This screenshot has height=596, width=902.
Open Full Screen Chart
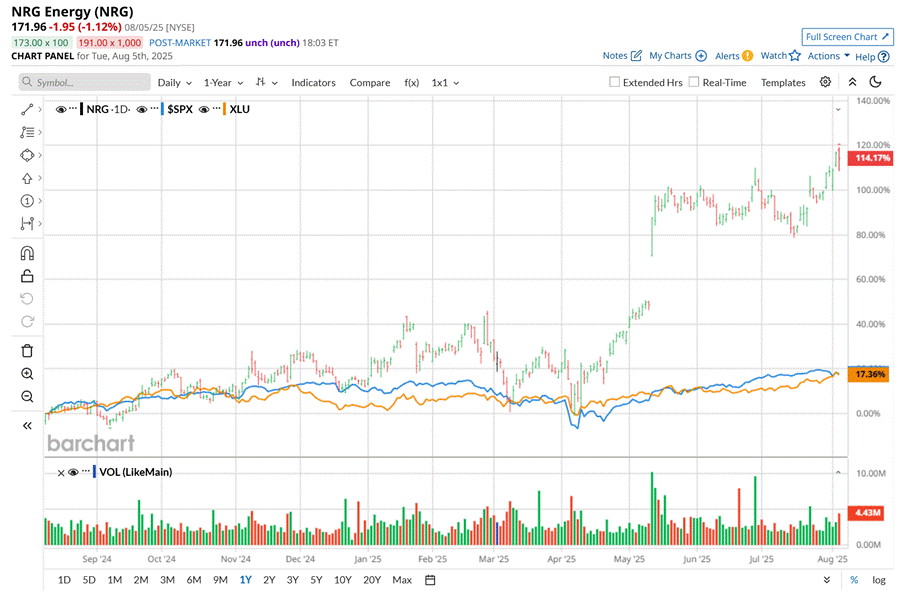coord(847,37)
